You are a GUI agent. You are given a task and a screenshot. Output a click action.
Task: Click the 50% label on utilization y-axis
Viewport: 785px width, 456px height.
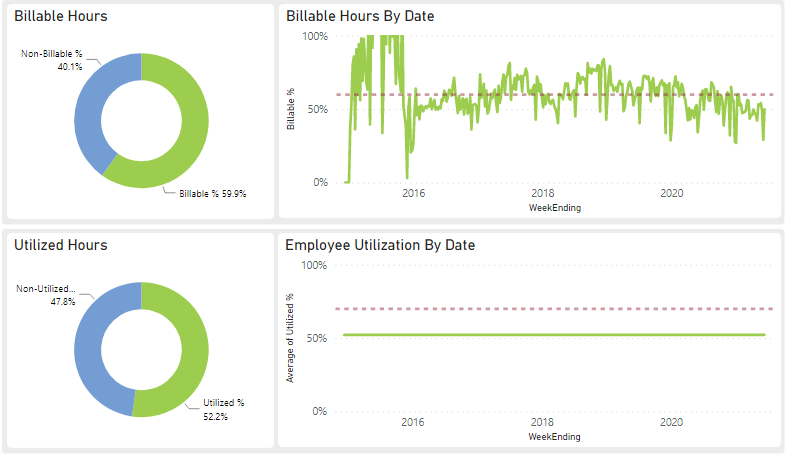(x=317, y=338)
